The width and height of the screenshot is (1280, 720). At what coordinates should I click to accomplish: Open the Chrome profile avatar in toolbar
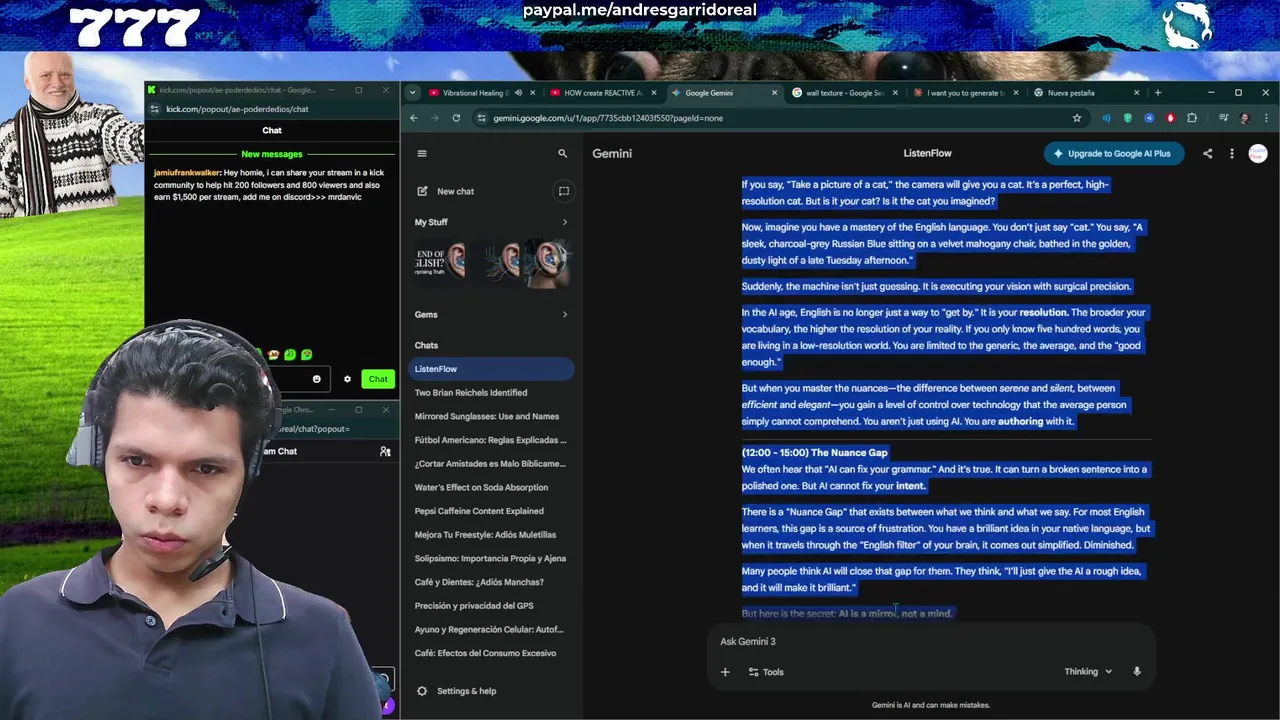point(1244,118)
